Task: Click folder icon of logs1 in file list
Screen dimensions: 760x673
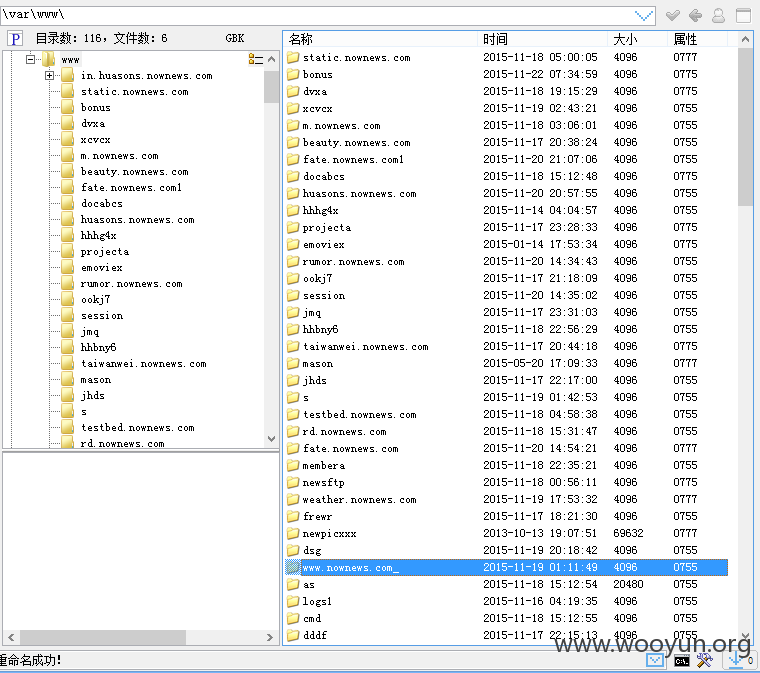Action: click(x=293, y=601)
